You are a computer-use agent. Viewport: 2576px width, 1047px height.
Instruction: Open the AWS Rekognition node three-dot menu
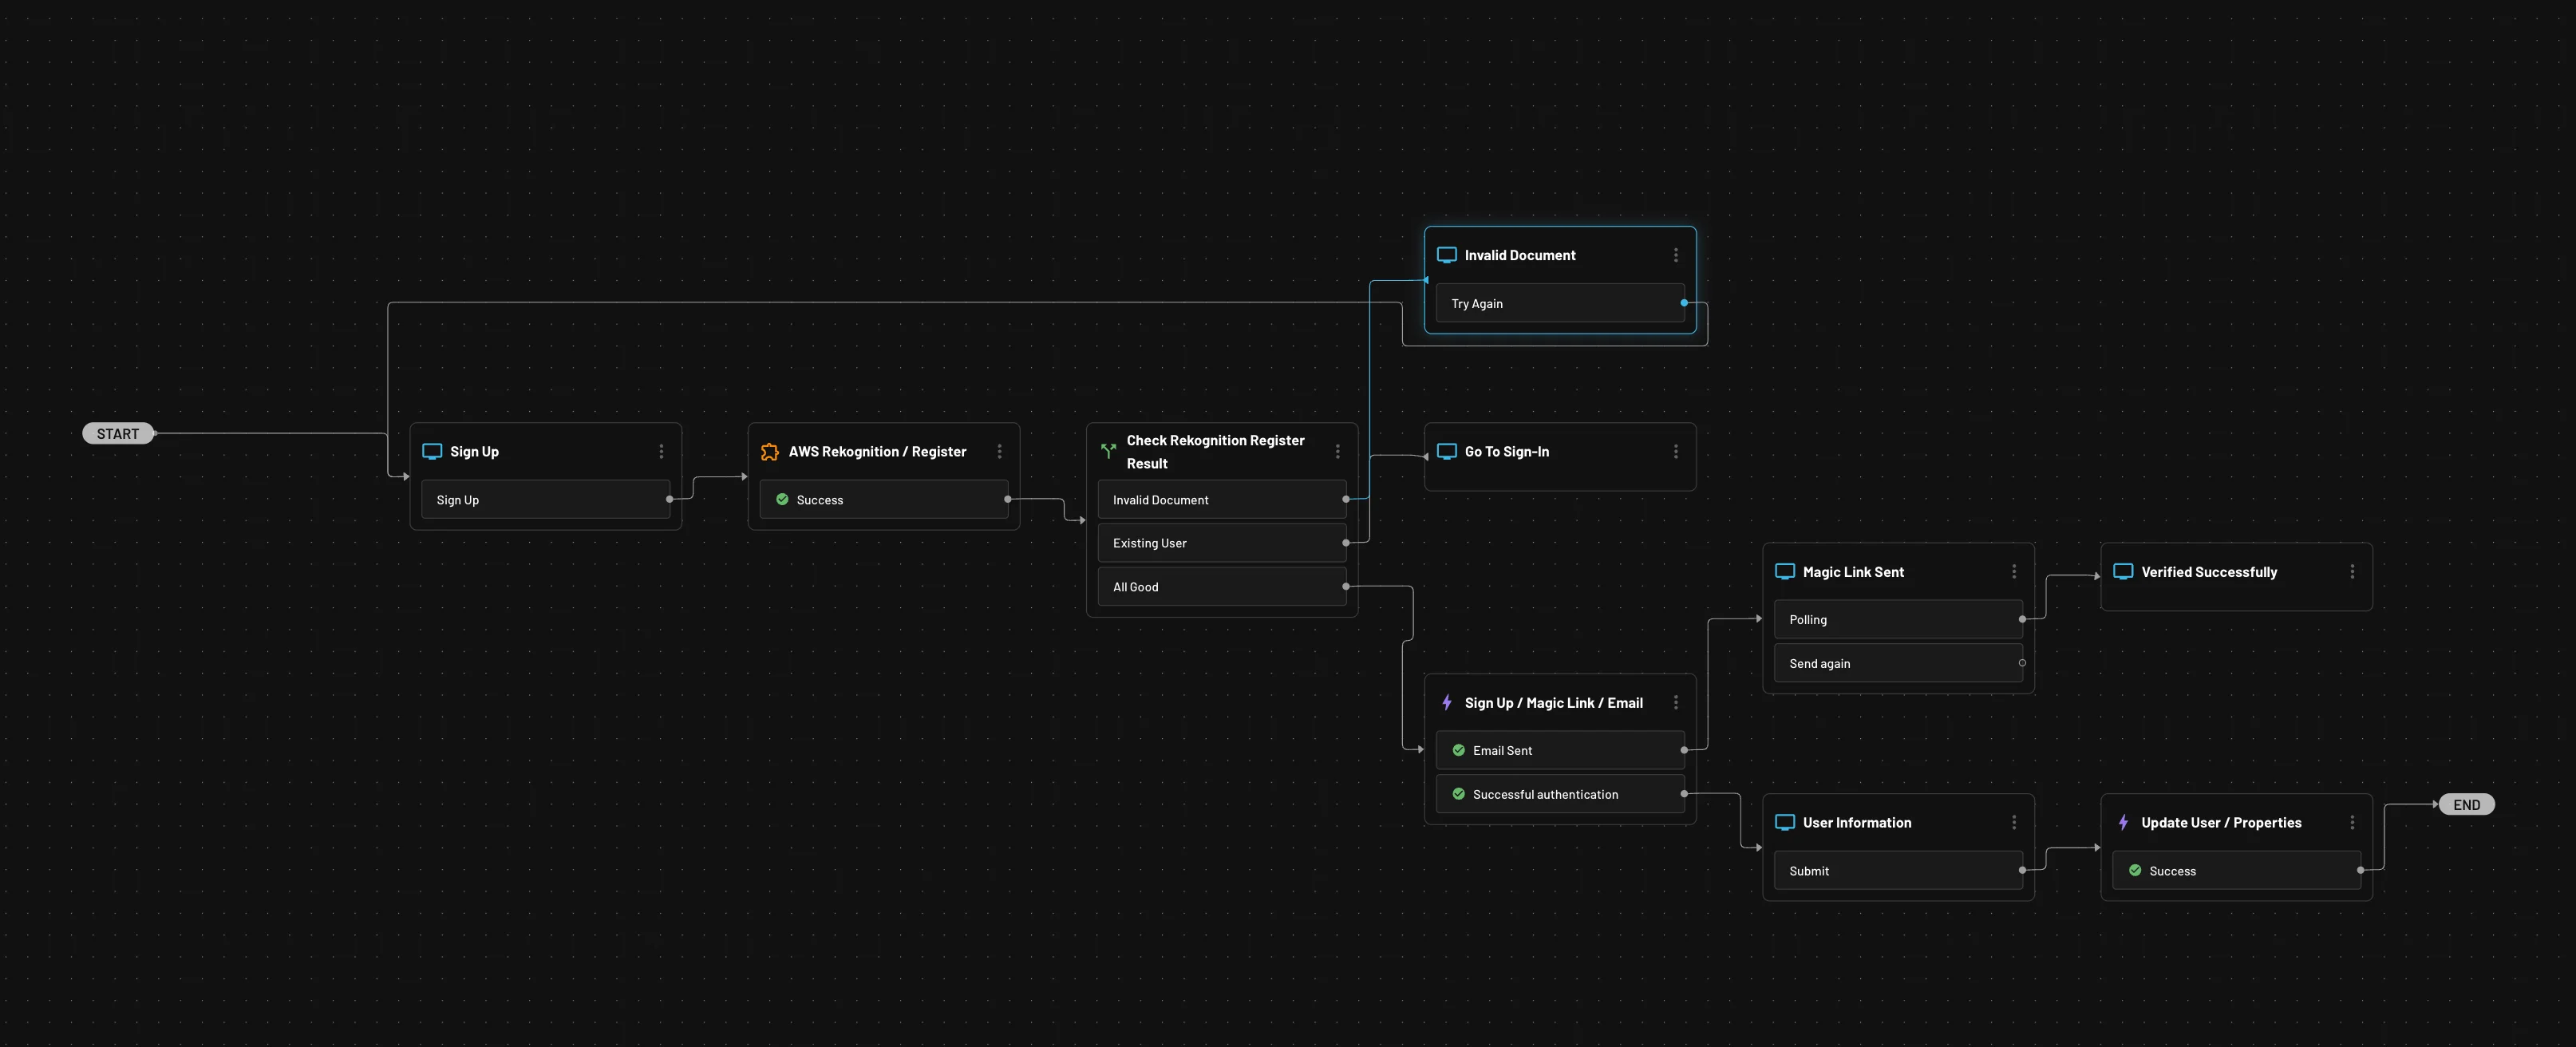(x=999, y=451)
